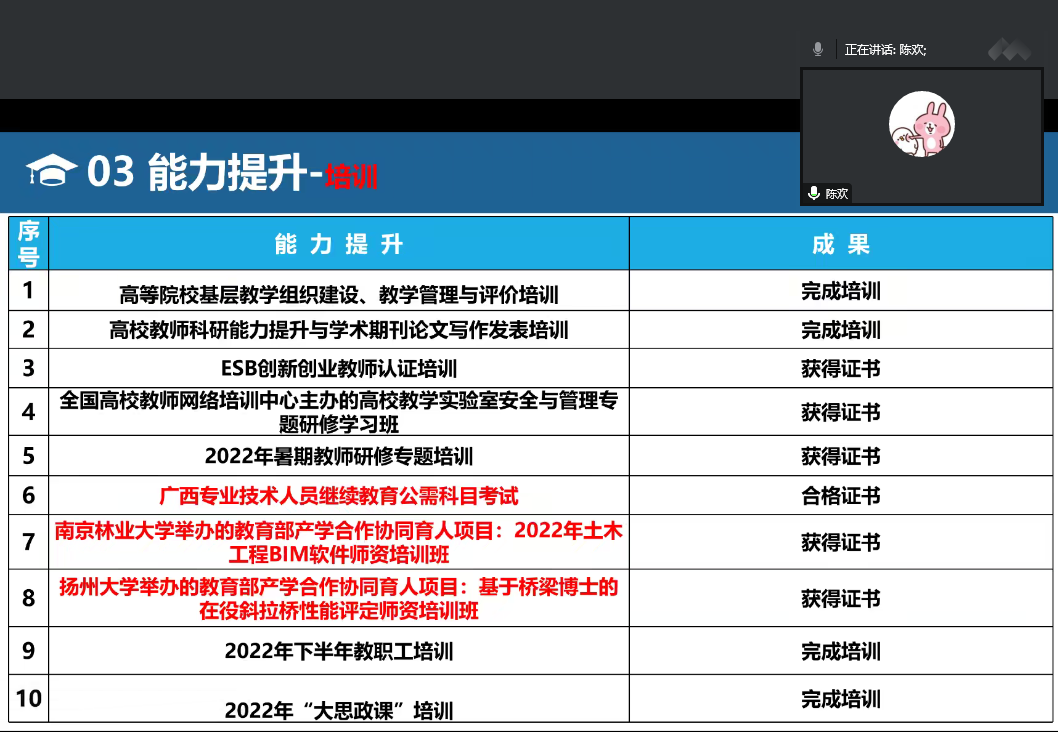Viewport: 1058px width, 732px height.
Task: Click 获得证书 in the ESB row
Action: 841,368
